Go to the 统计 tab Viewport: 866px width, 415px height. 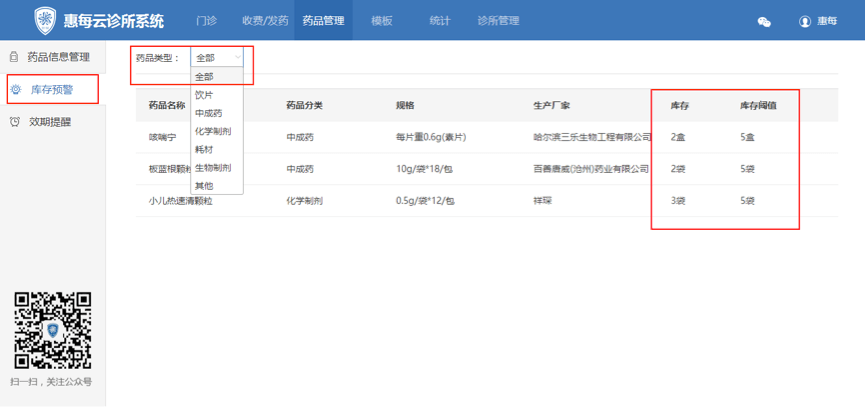click(x=440, y=21)
